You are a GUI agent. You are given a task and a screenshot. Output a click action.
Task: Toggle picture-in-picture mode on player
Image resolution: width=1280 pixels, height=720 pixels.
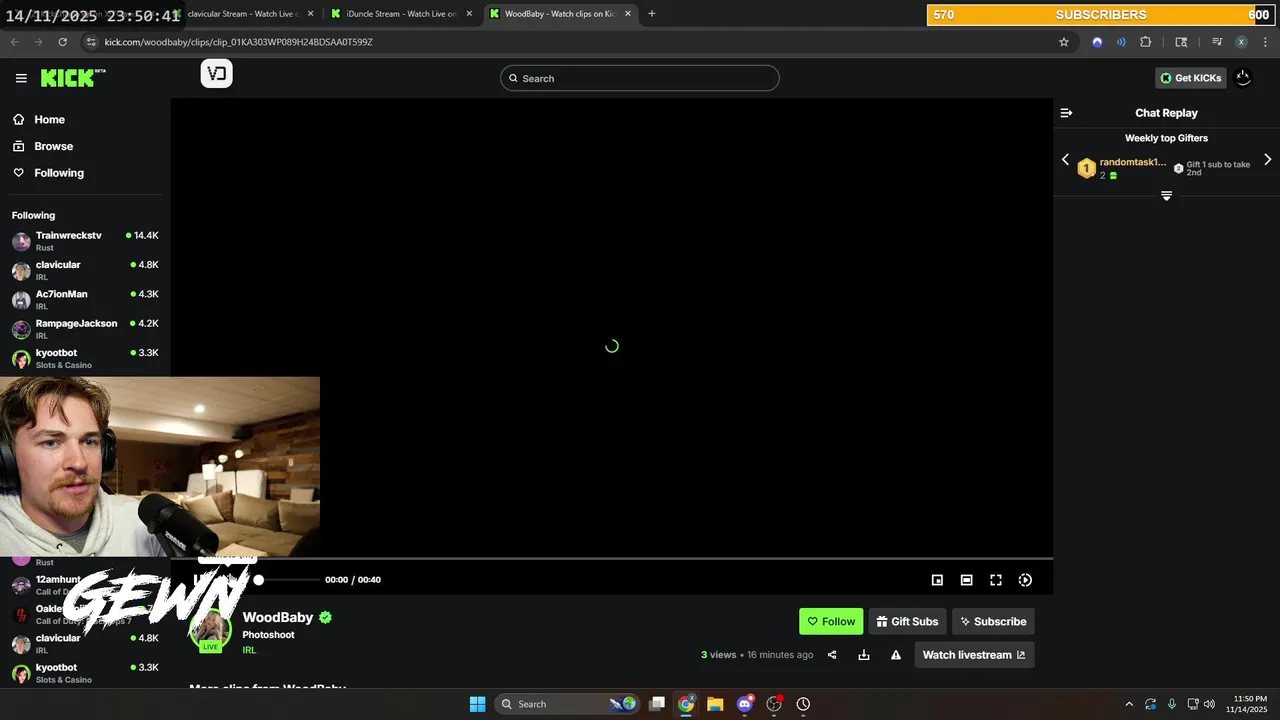937,580
